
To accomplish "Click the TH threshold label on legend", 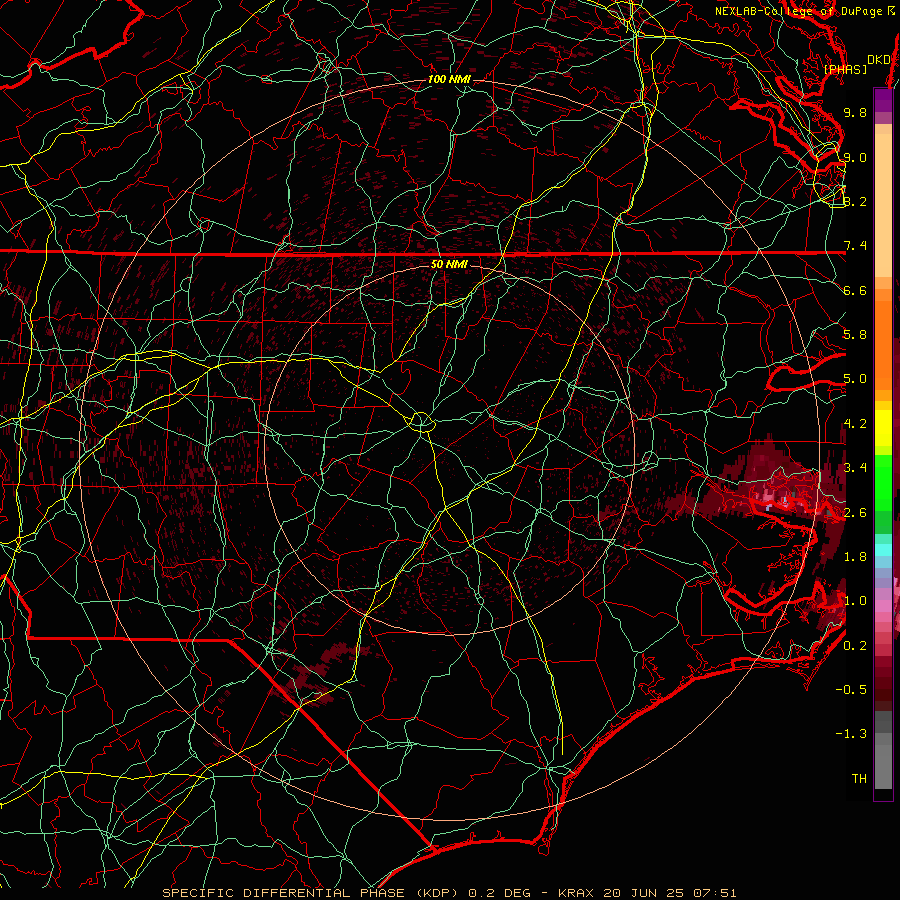I will pyautogui.click(x=859, y=778).
